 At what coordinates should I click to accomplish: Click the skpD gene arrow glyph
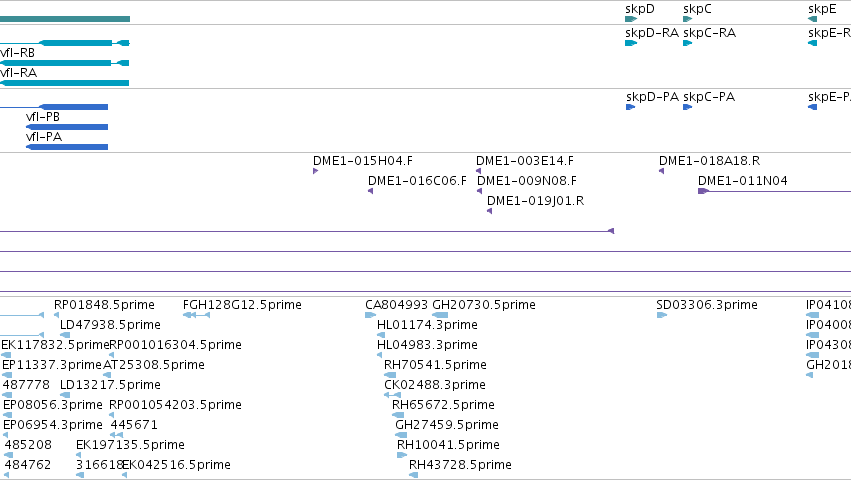click(x=631, y=19)
